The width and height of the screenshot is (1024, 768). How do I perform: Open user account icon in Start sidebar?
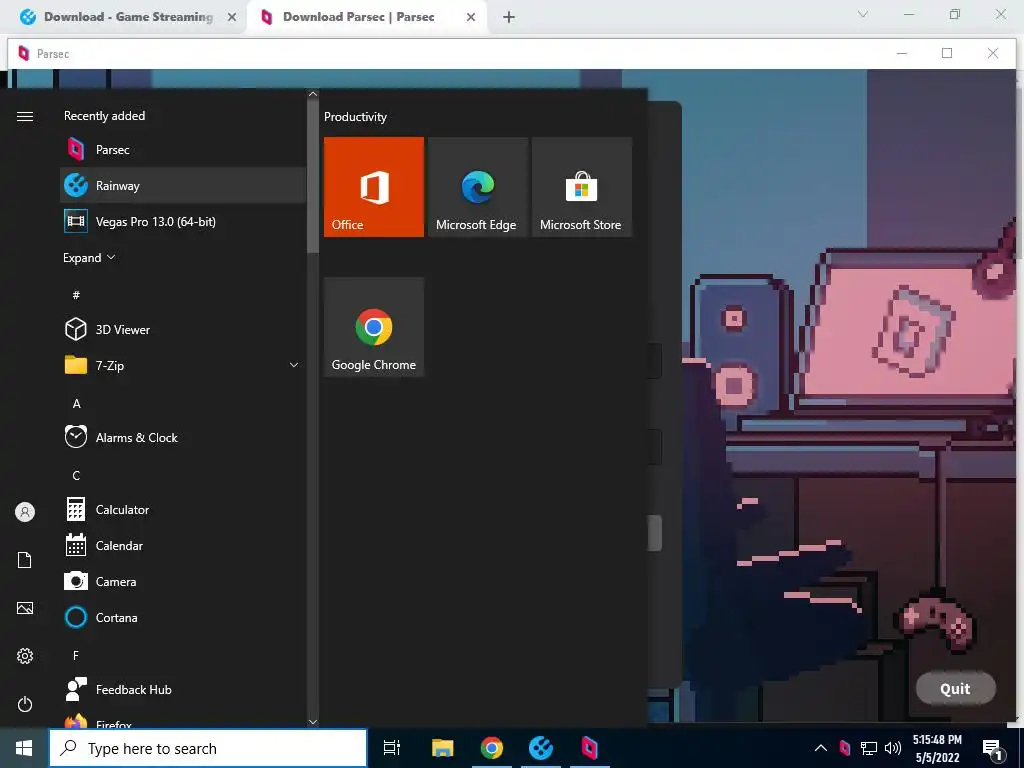pos(25,512)
